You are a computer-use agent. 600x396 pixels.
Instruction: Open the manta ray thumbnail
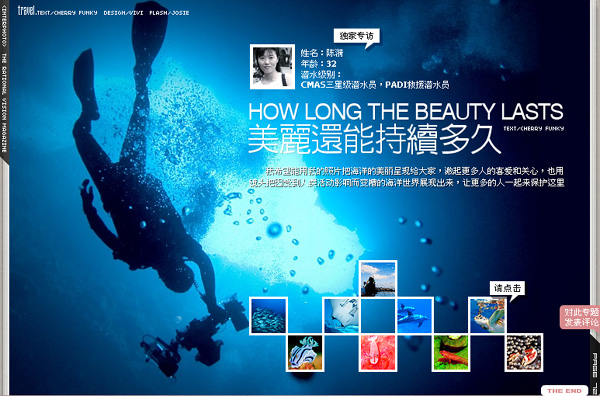341,316
